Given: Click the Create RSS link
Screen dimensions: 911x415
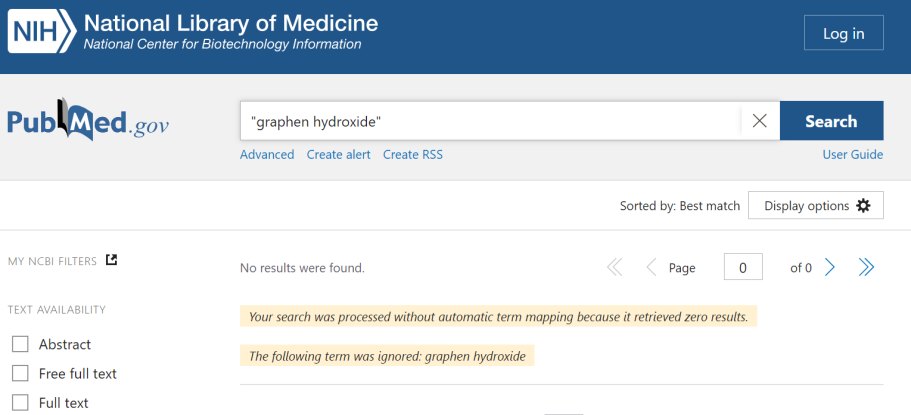Looking at the screenshot, I should 412,154.
